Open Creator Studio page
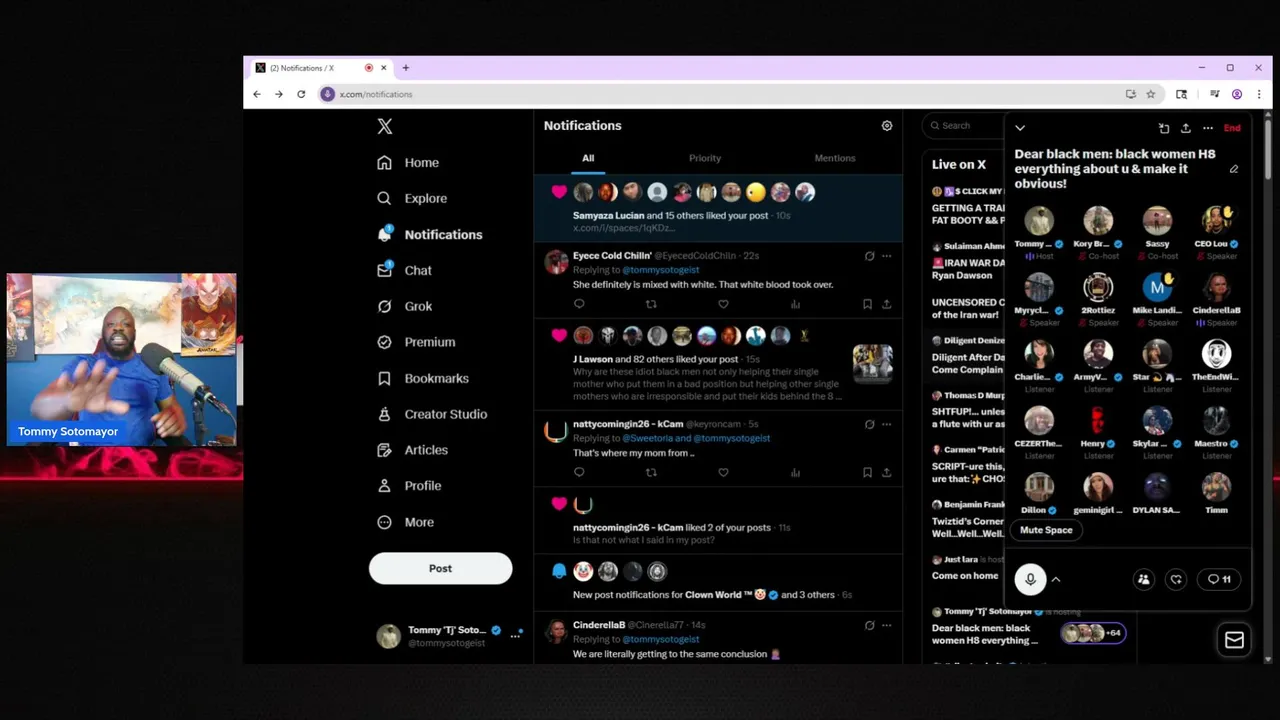The width and height of the screenshot is (1280, 720). 432,414
